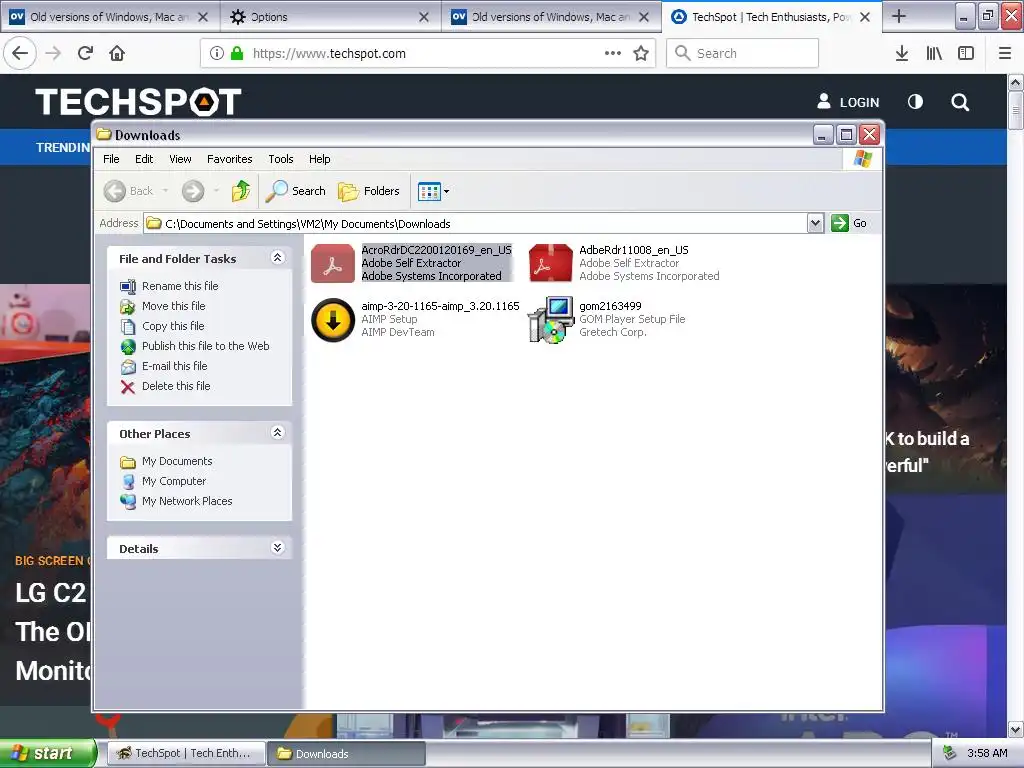The width and height of the screenshot is (1024, 768).
Task: Toggle the Folders pane button
Action: (x=369, y=191)
